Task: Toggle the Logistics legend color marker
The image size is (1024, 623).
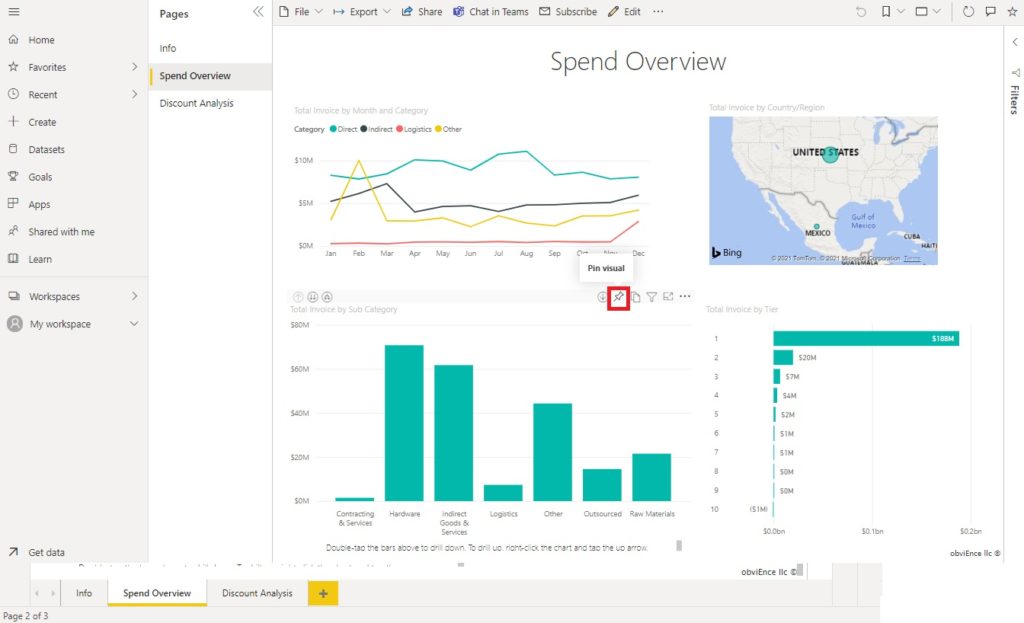Action: coord(400,129)
